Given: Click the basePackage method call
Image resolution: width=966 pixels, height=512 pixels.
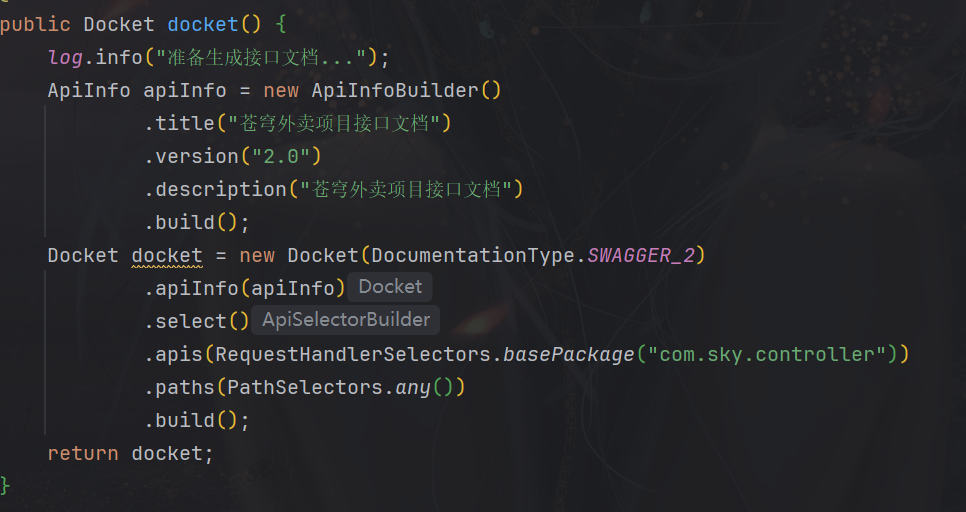Looking at the screenshot, I should [568, 354].
